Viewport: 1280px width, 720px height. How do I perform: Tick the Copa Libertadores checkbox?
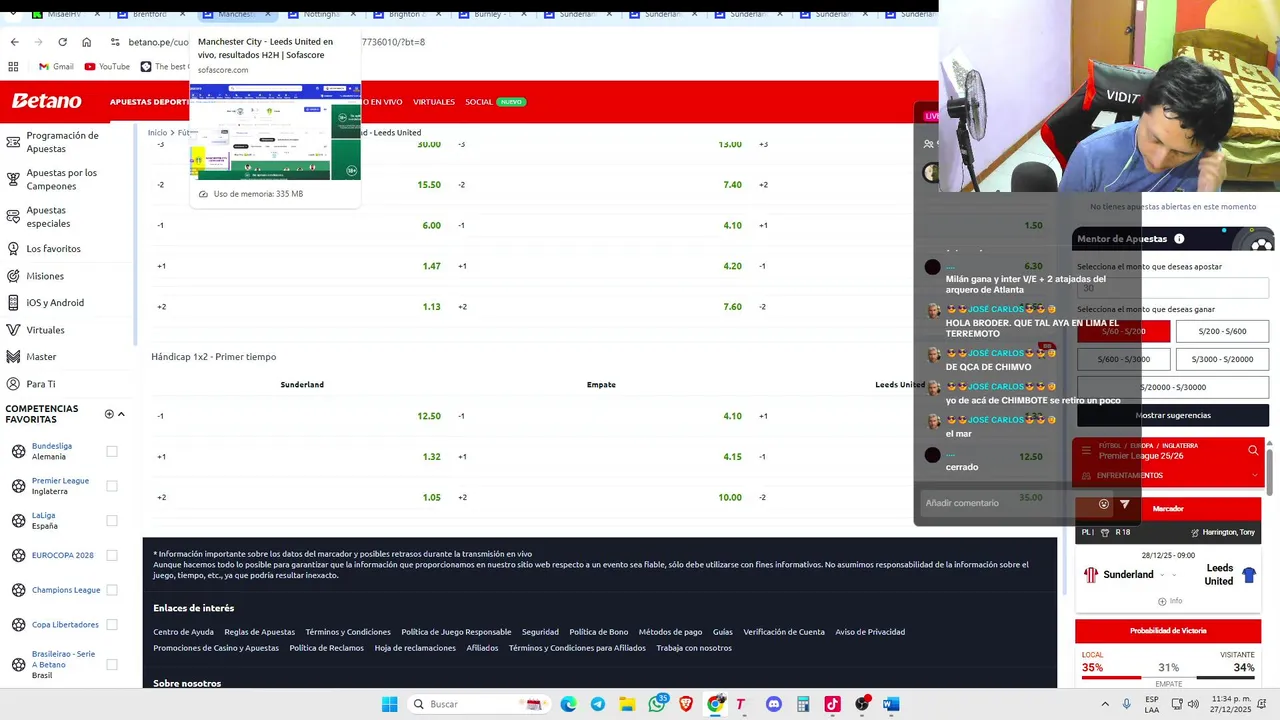(x=112, y=625)
